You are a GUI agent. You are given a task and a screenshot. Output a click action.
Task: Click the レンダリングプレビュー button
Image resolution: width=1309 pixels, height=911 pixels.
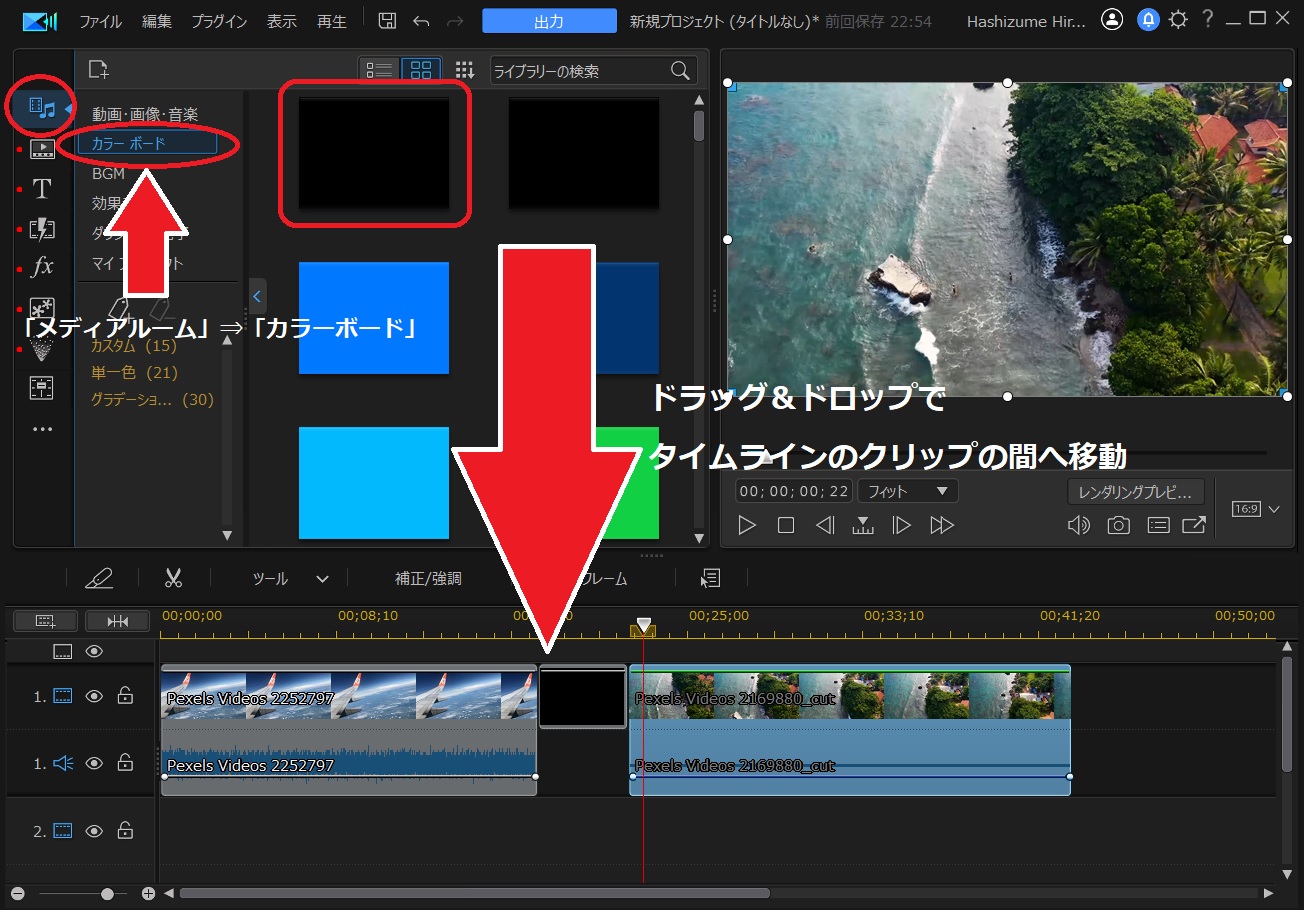(x=1135, y=491)
